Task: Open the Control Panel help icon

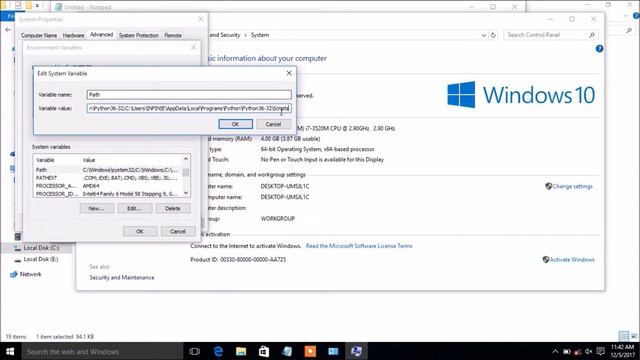Action: tap(599, 49)
